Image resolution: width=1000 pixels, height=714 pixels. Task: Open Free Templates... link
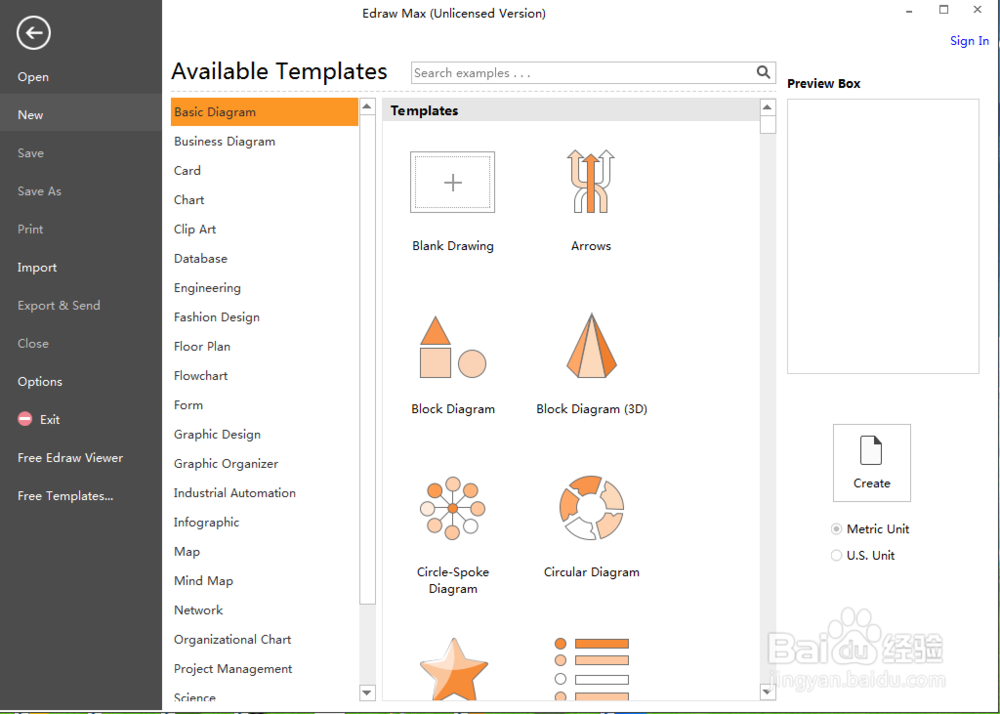[x=65, y=496]
